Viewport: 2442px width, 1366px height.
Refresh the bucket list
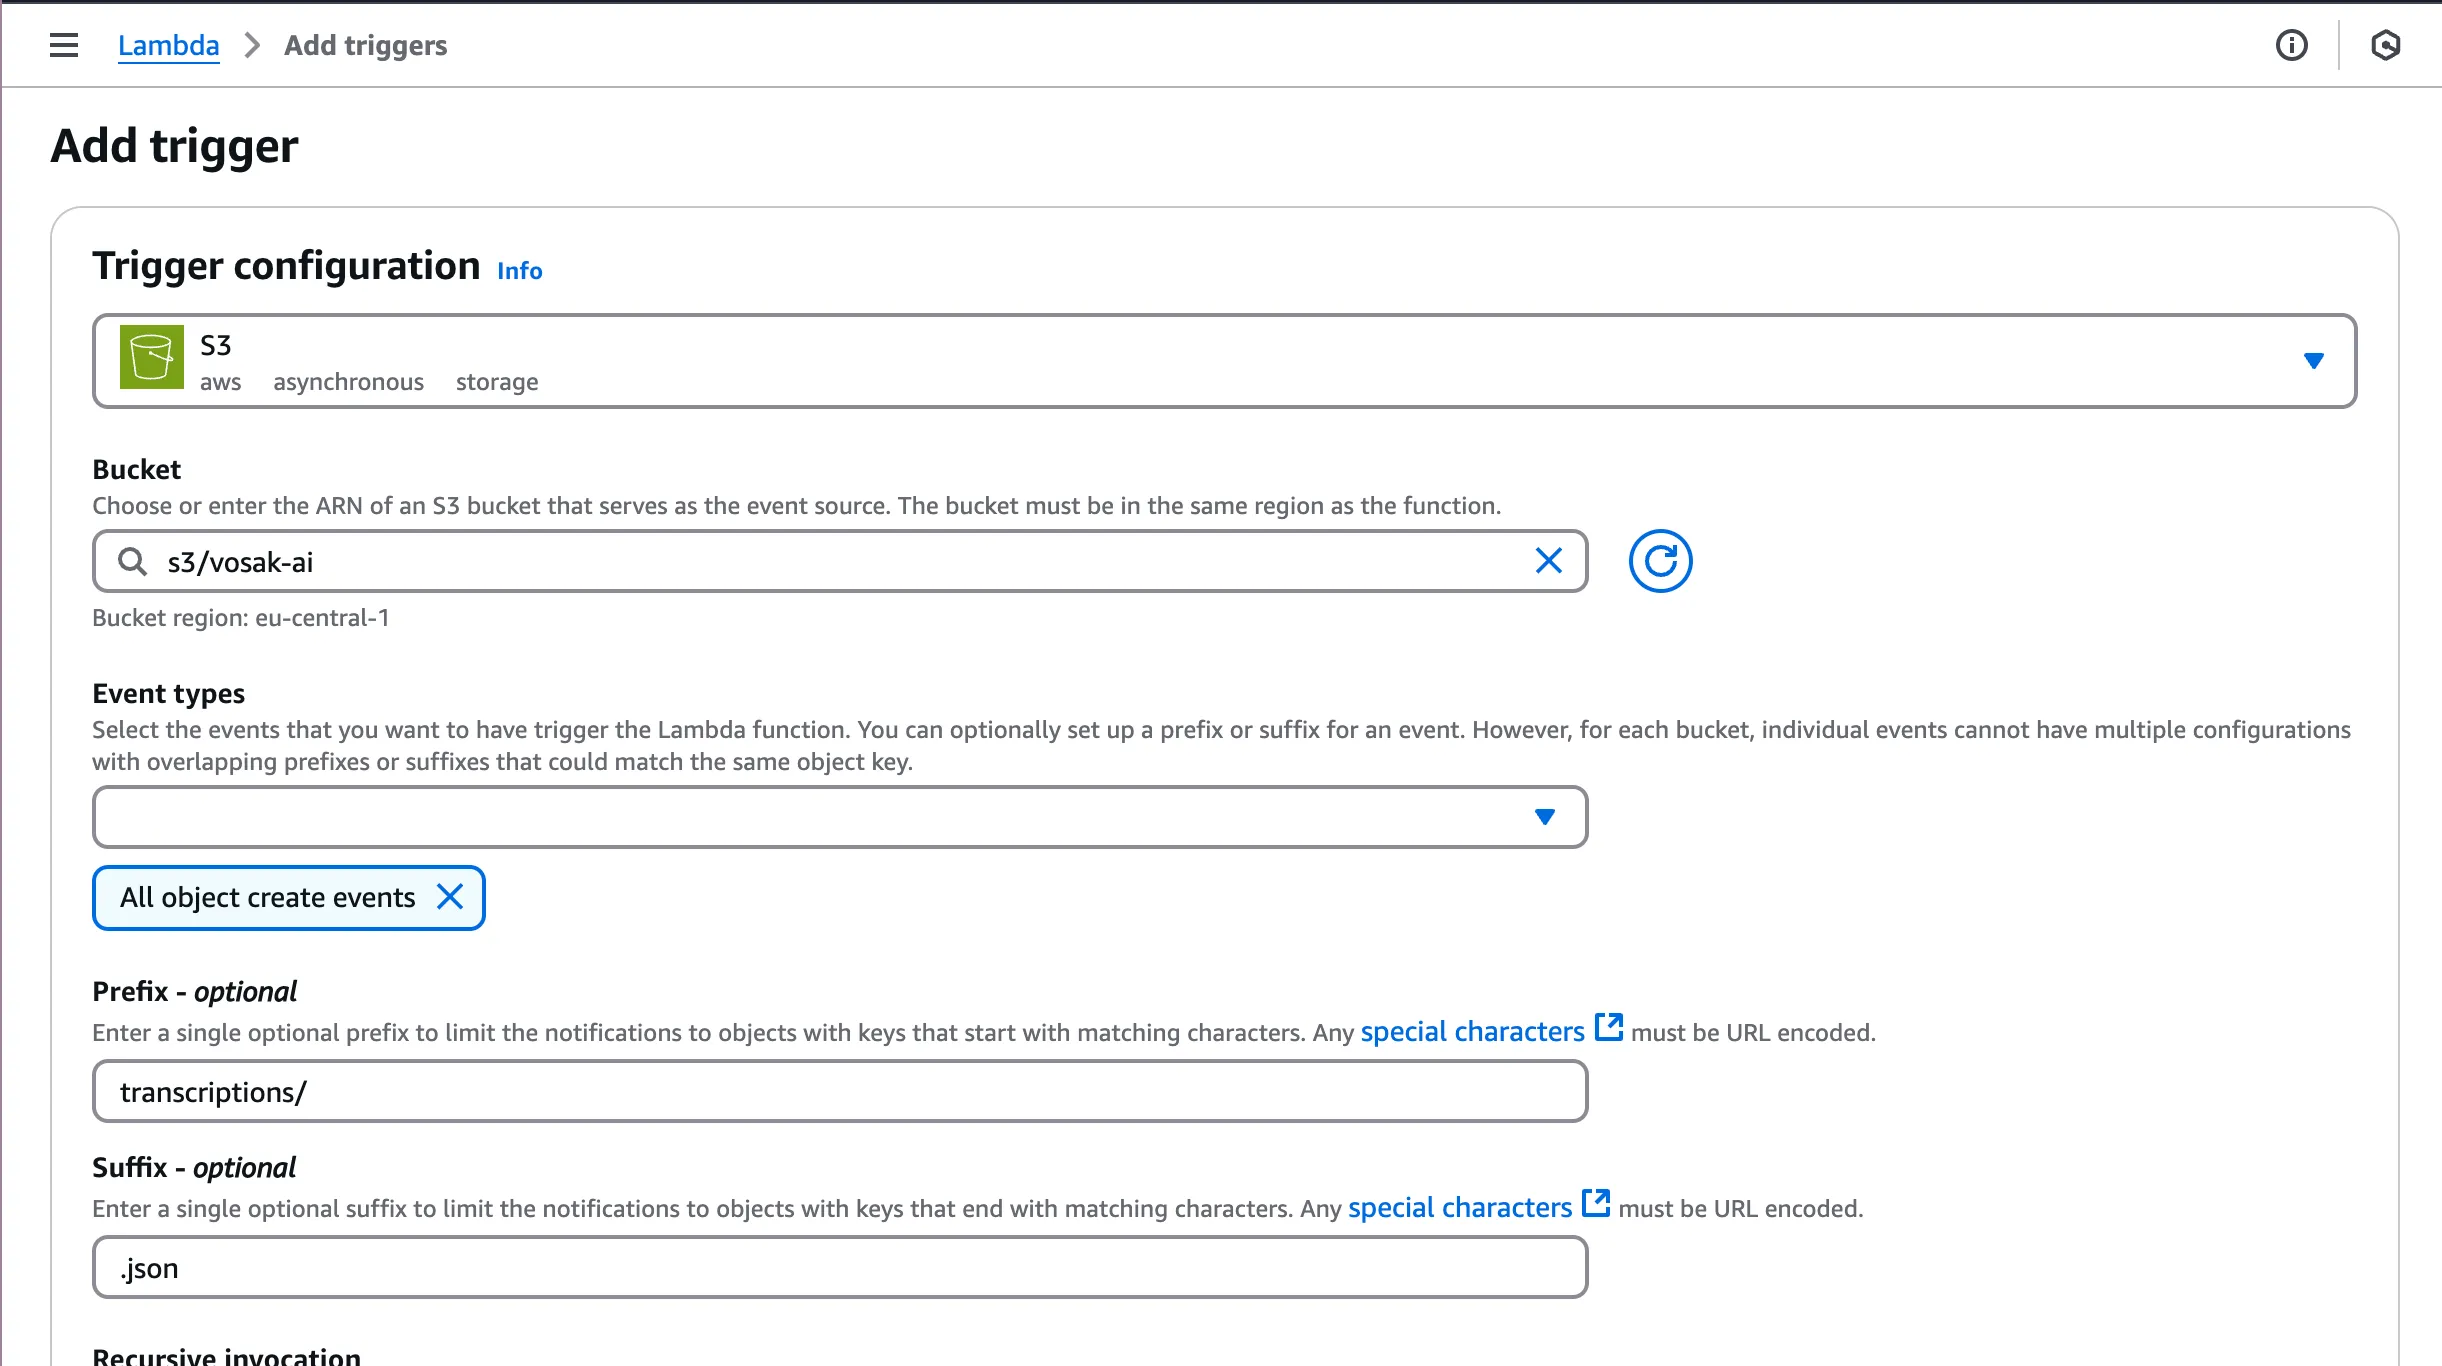click(x=1660, y=561)
